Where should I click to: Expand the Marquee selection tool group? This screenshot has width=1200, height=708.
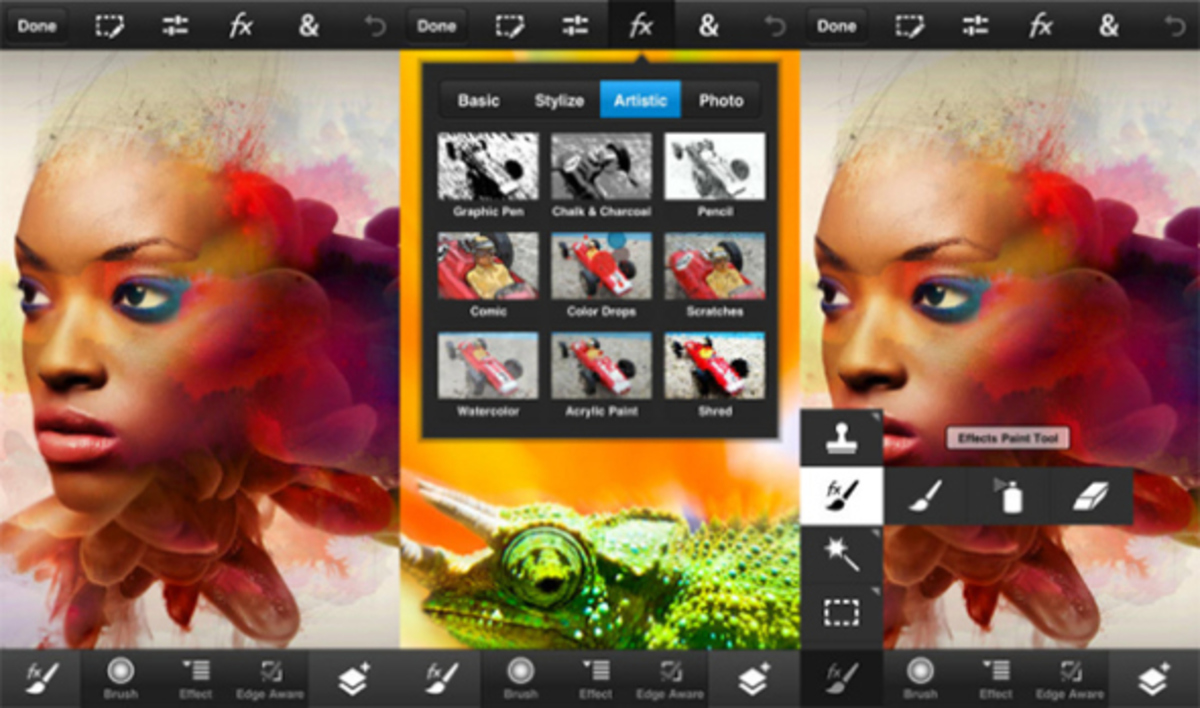[841, 611]
